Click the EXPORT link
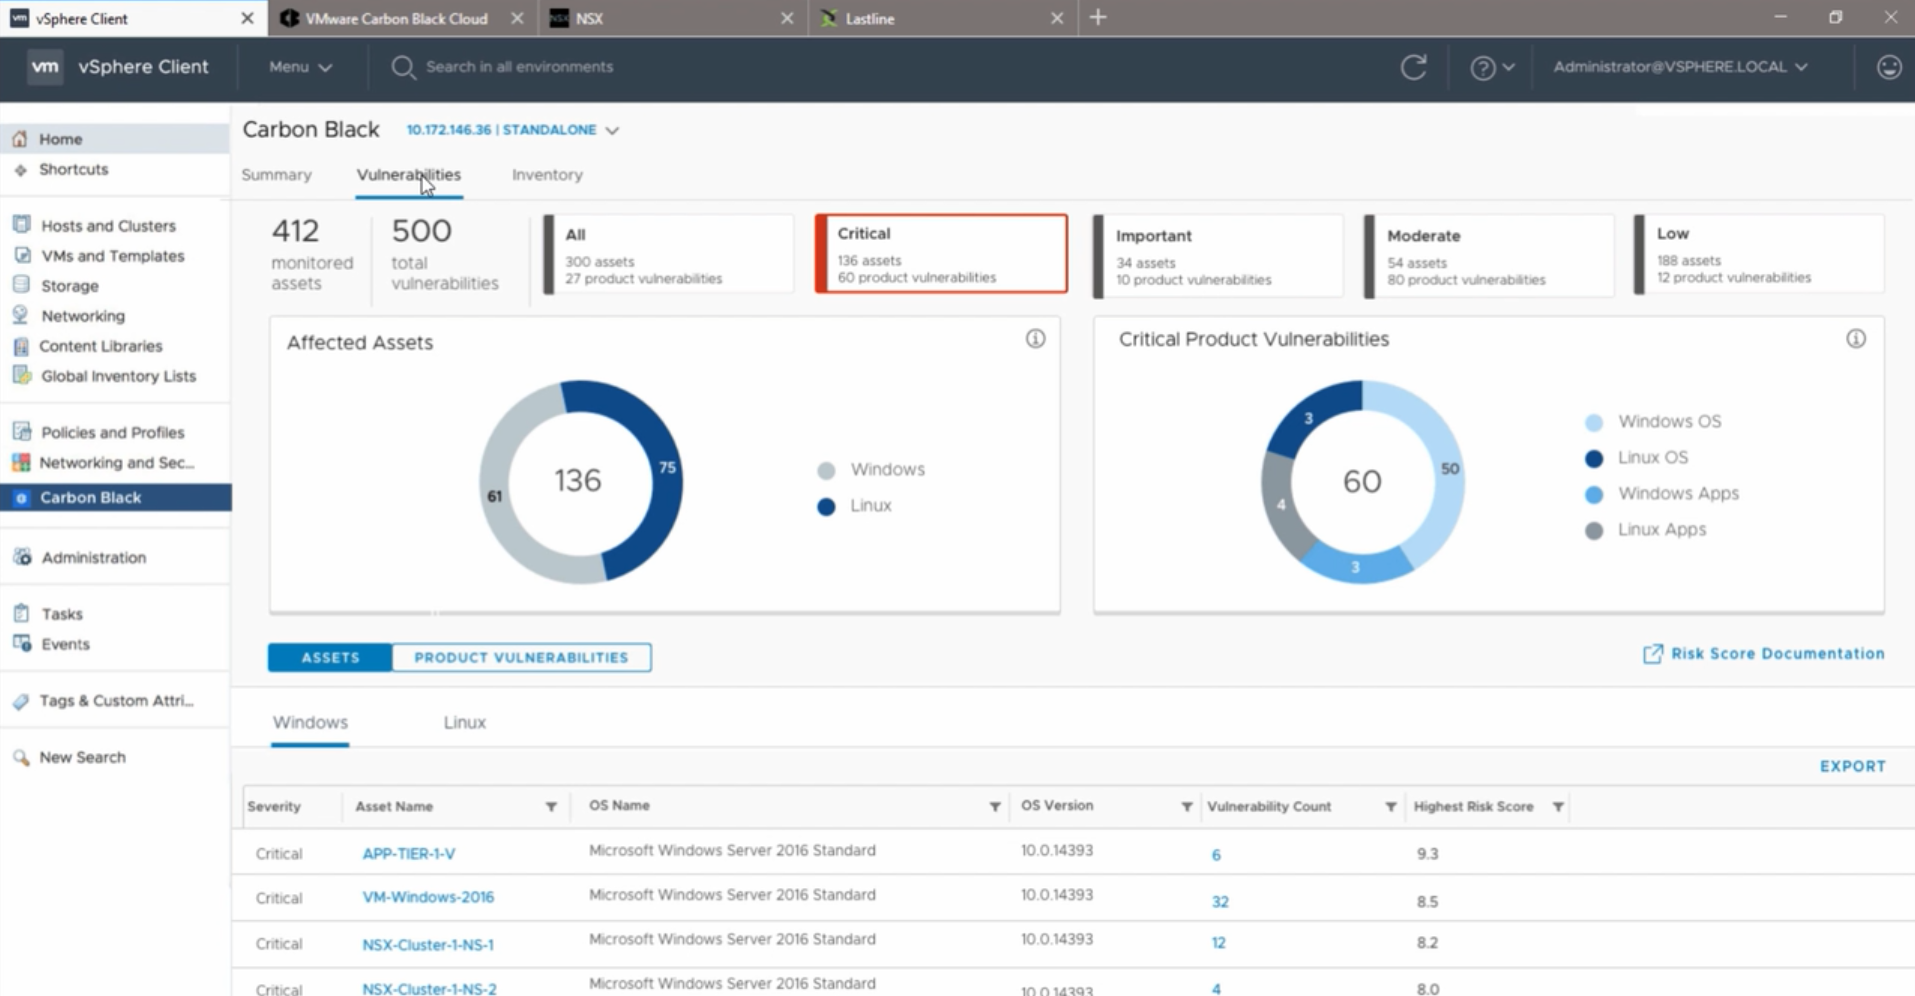Screen dimensions: 1915x996 (1851, 765)
